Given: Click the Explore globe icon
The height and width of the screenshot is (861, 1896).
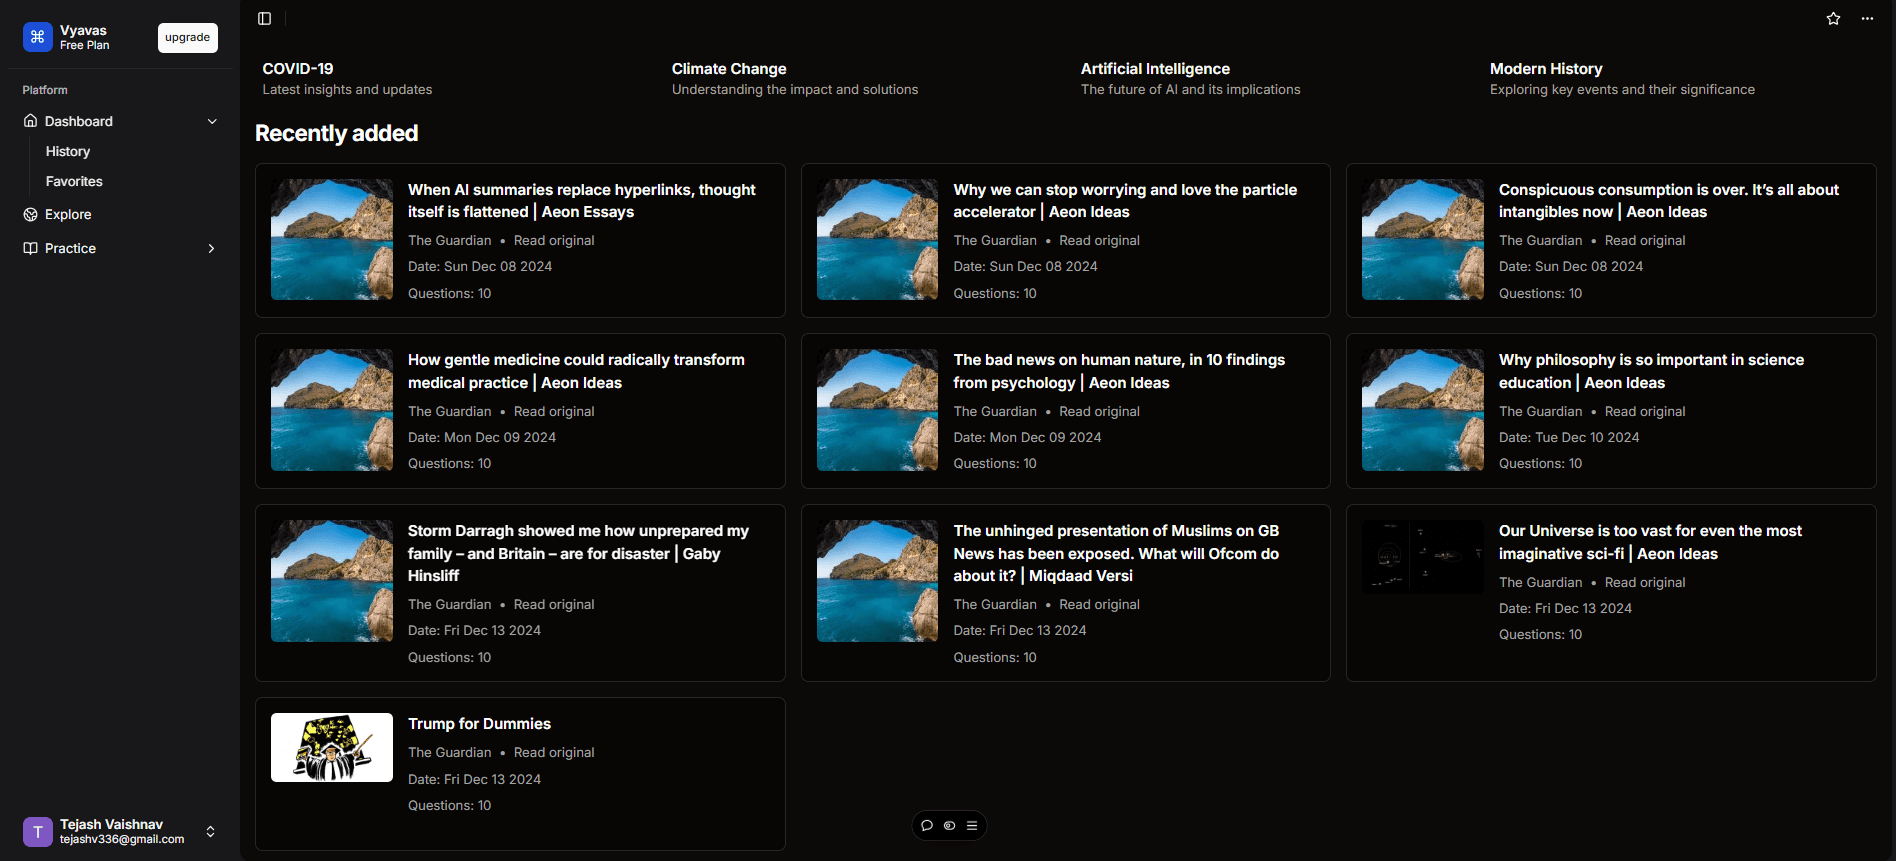Looking at the screenshot, I should (31, 214).
